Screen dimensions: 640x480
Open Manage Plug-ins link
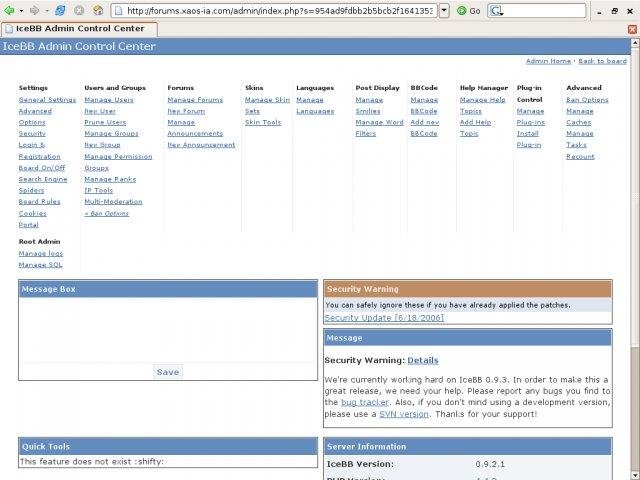coord(531,117)
